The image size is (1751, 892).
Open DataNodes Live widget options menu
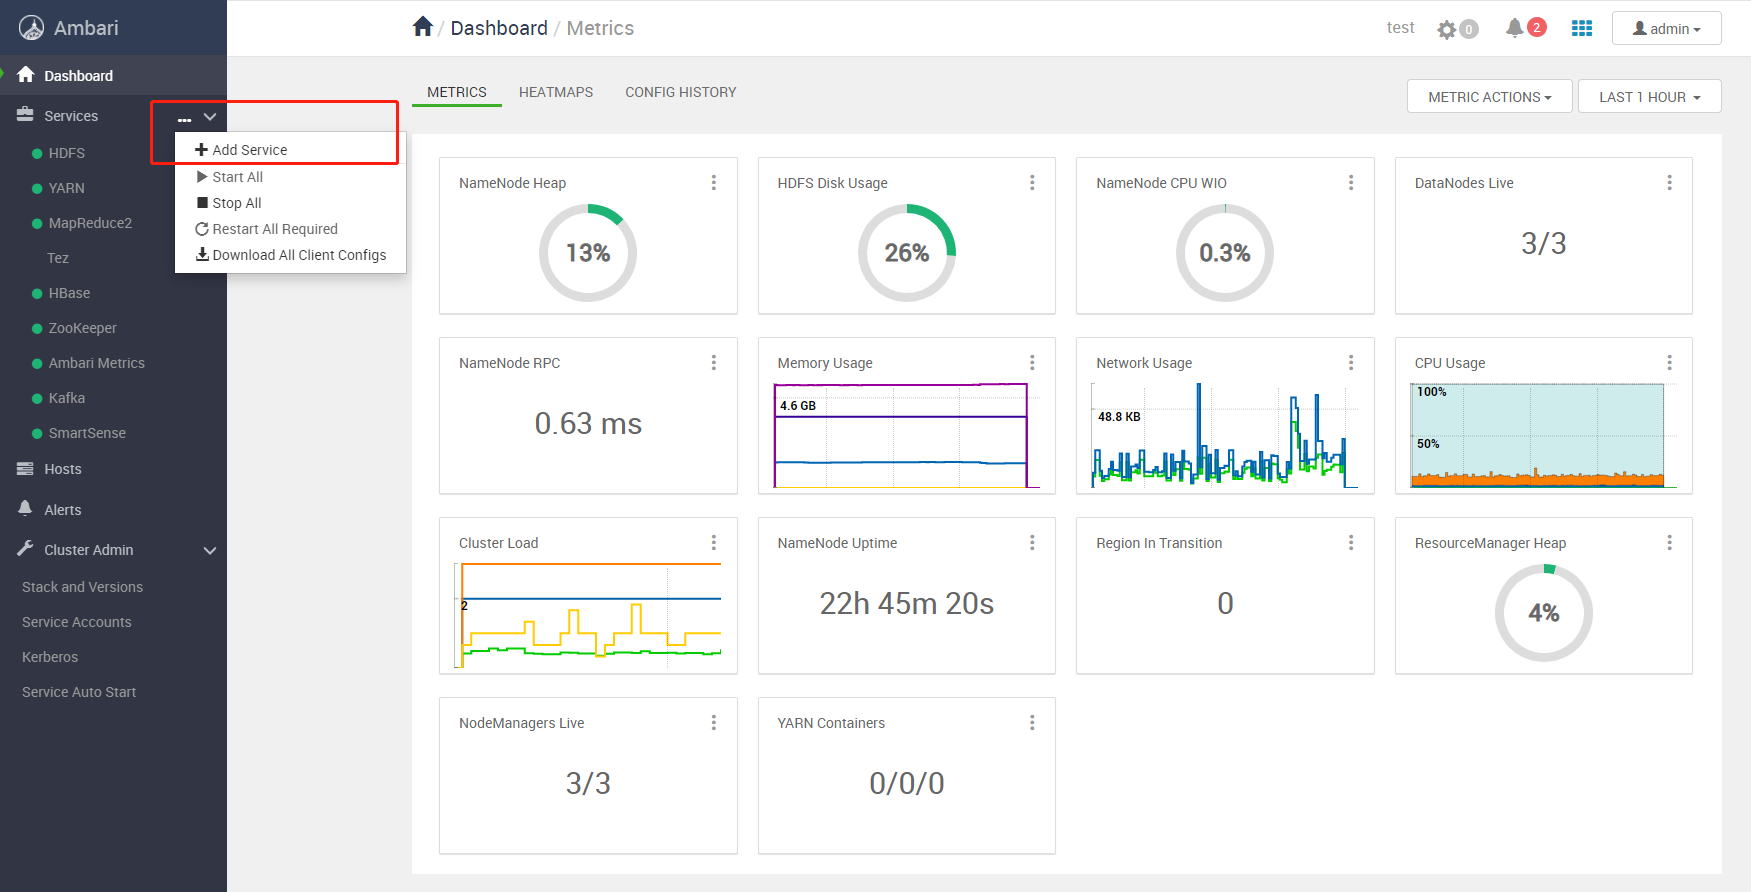click(1669, 183)
